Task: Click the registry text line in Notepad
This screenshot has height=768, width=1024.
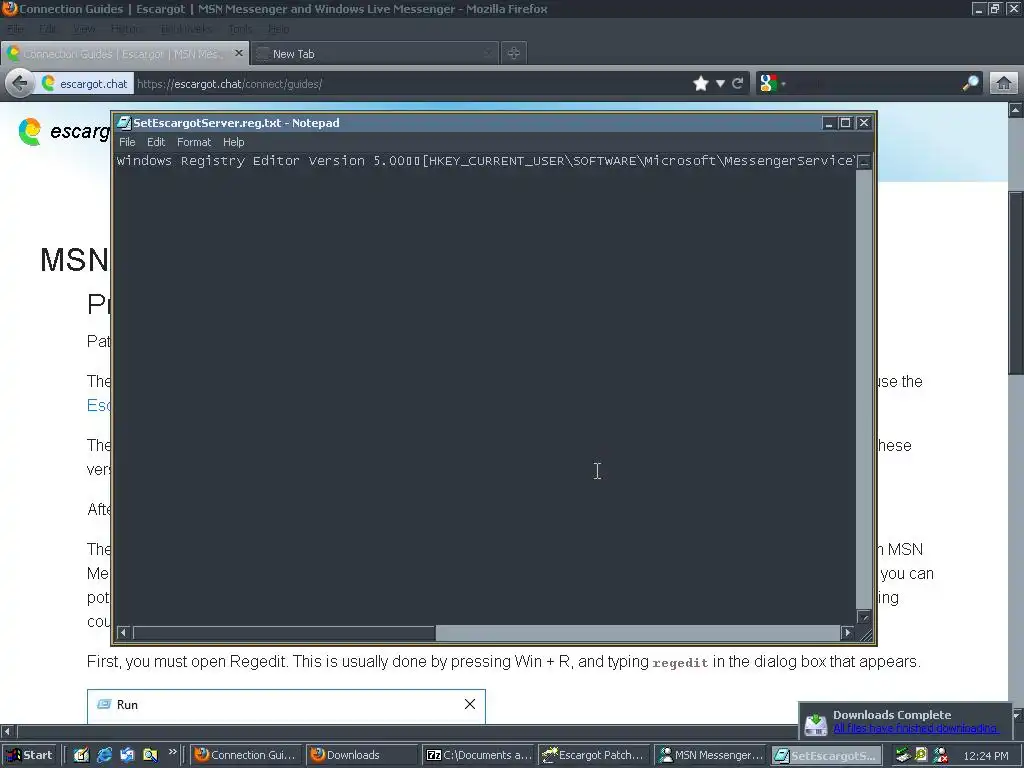Action: click(485, 161)
